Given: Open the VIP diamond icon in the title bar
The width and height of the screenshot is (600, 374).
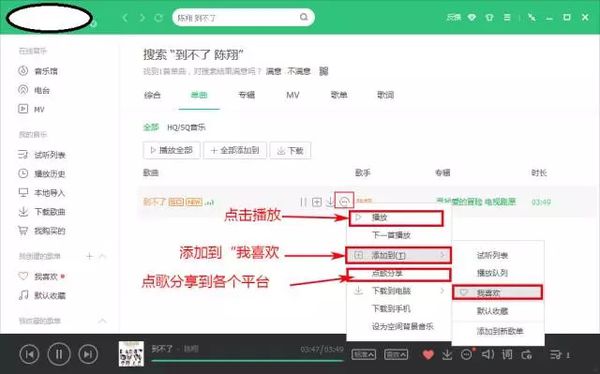Looking at the screenshot, I should point(472,18).
